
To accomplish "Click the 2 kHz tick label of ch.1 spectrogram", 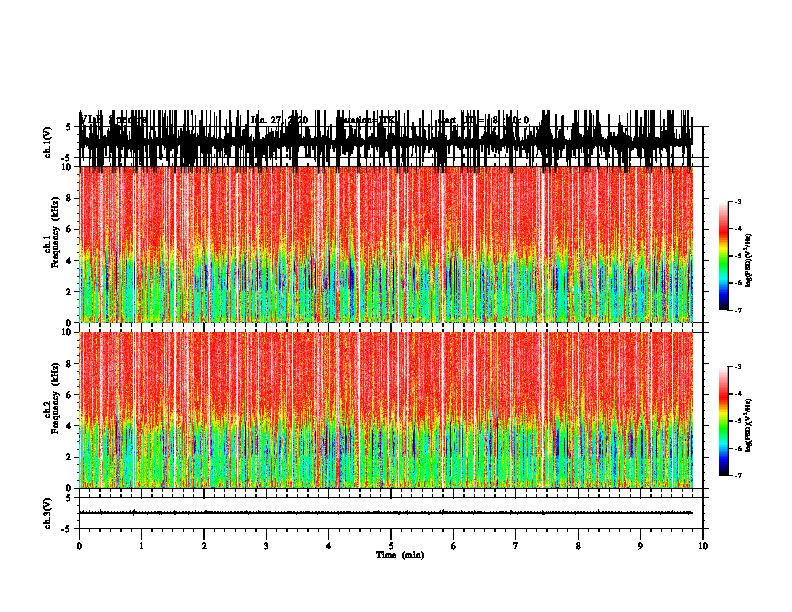I will 69,291.
